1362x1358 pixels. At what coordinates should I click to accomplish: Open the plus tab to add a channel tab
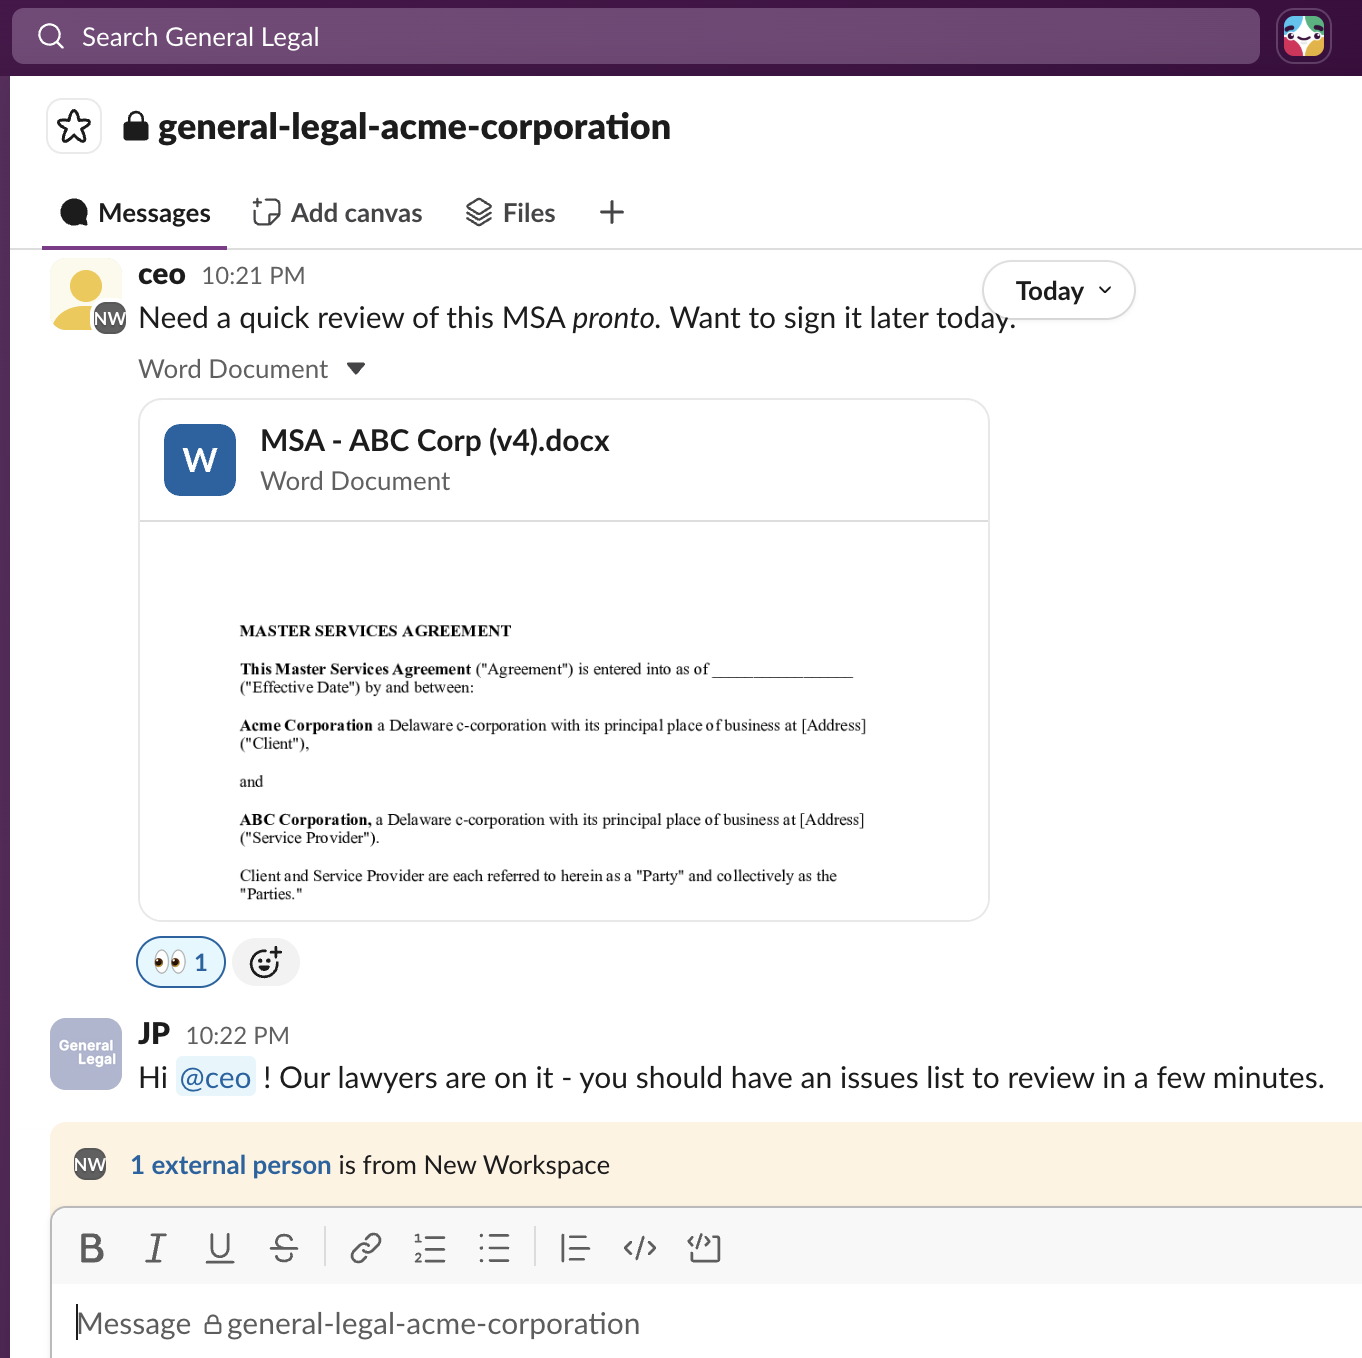(x=611, y=212)
